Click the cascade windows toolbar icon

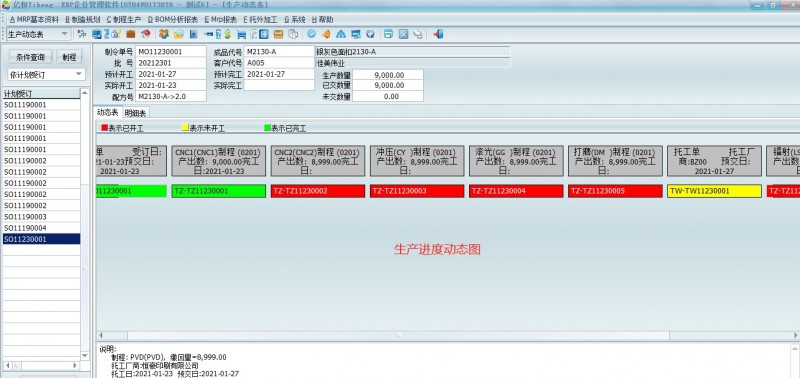coord(418,34)
